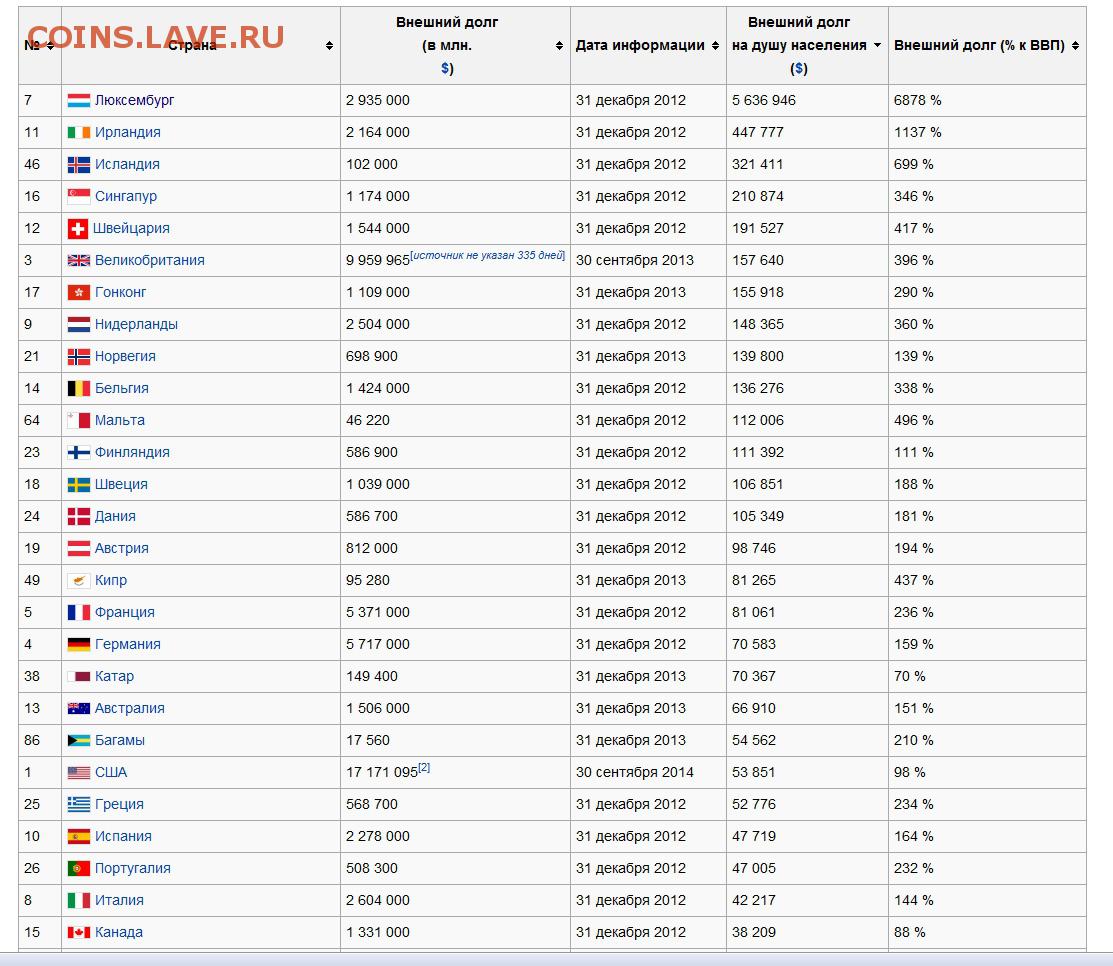Sort by Дата информации column arrows
This screenshot has width=1113, height=966.
pos(716,45)
